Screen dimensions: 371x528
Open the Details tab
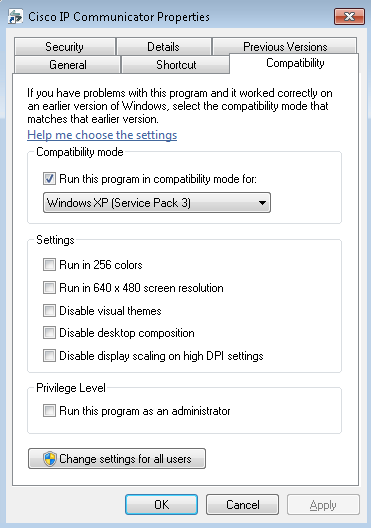click(x=164, y=46)
